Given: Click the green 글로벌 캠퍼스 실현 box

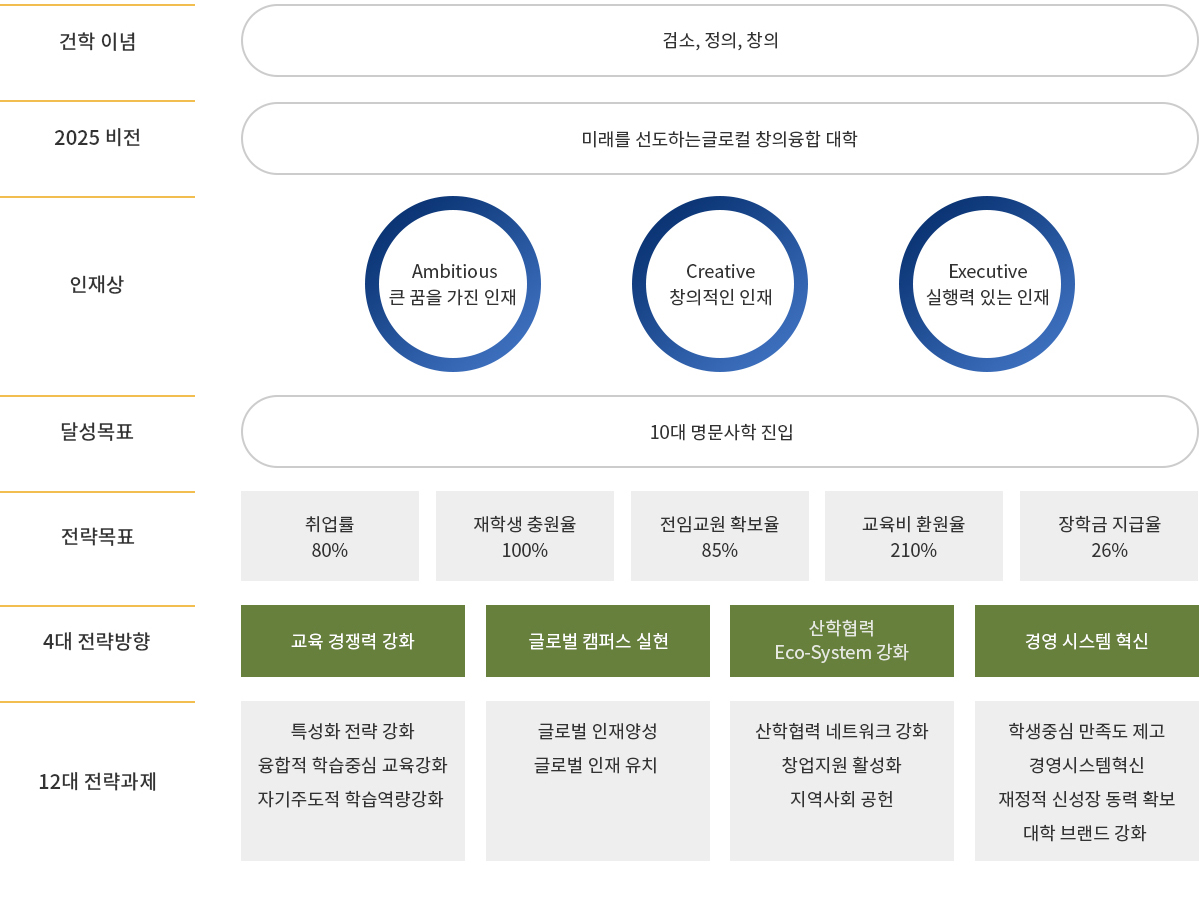Looking at the screenshot, I should coord(598,641).
